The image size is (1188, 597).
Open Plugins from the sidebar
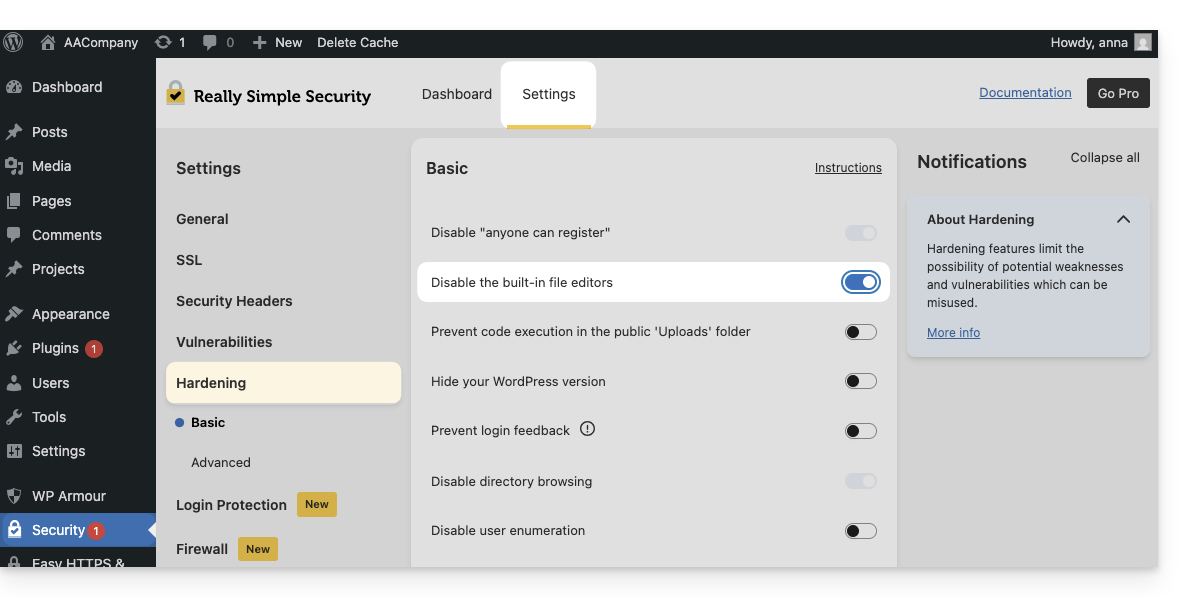[55, 348]
